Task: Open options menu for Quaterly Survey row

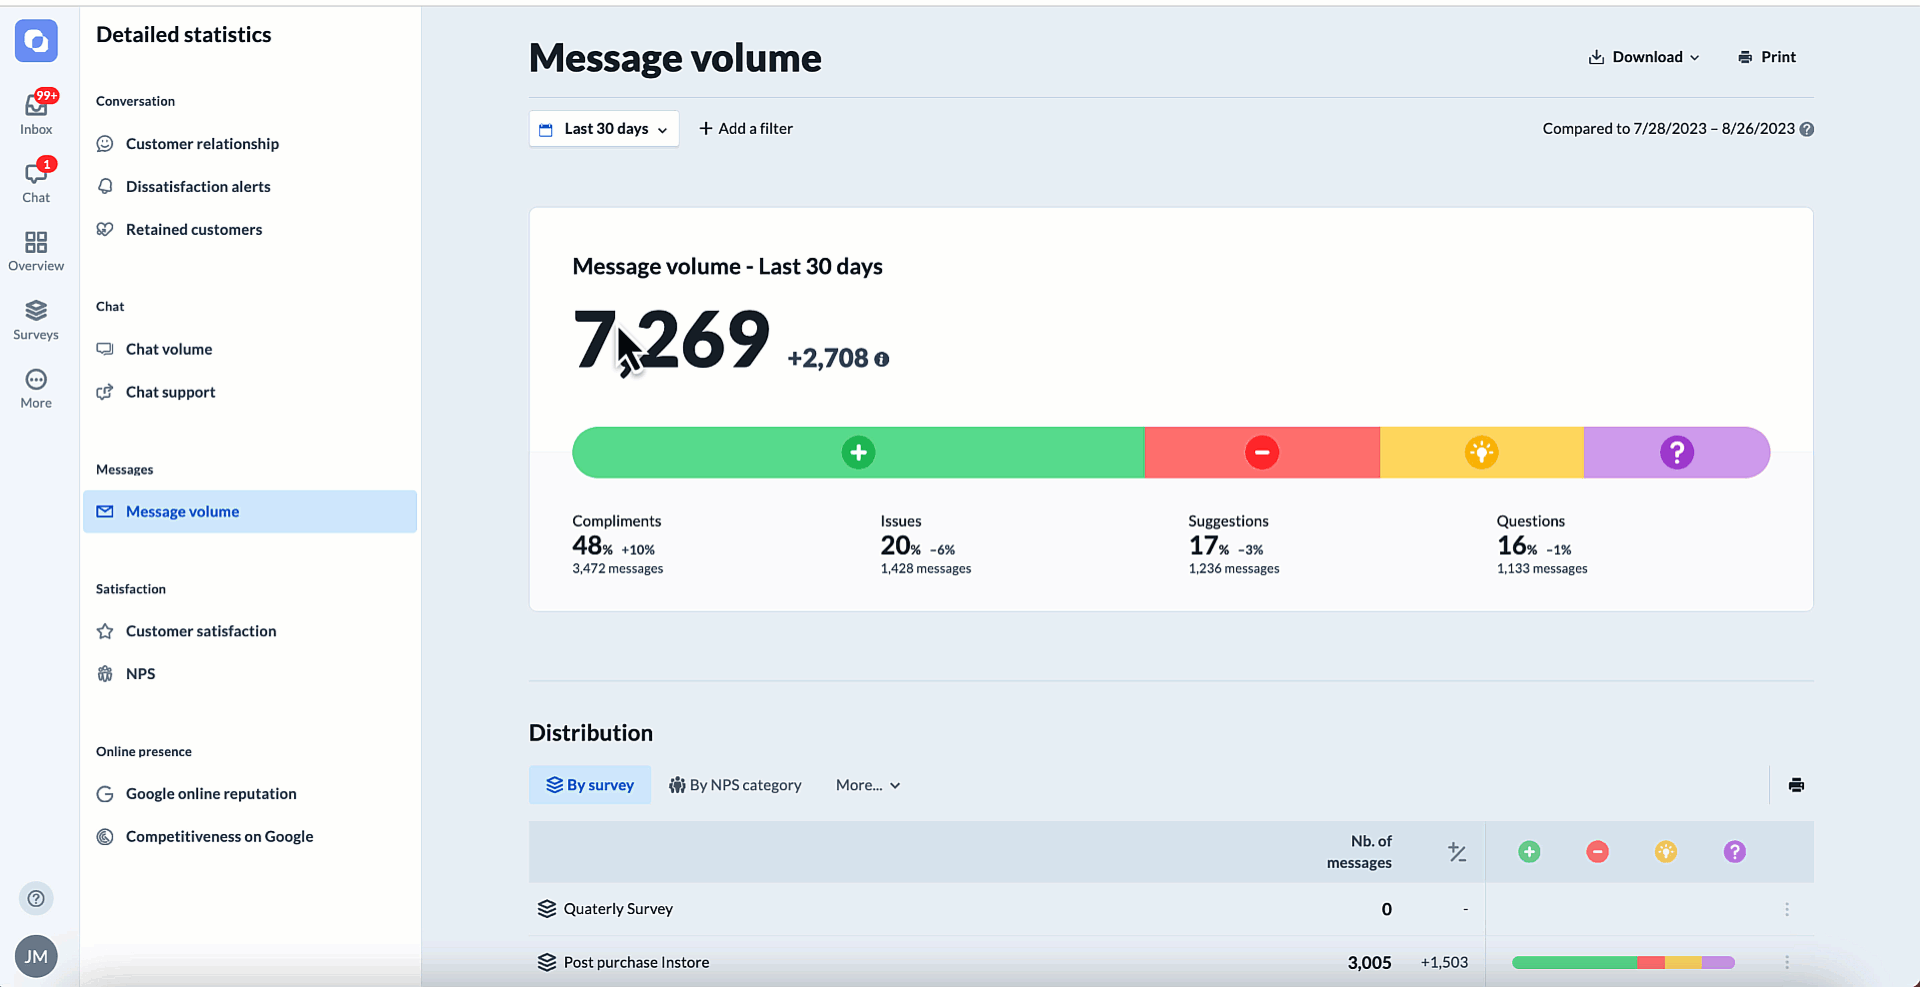Action: (1787, 909)
